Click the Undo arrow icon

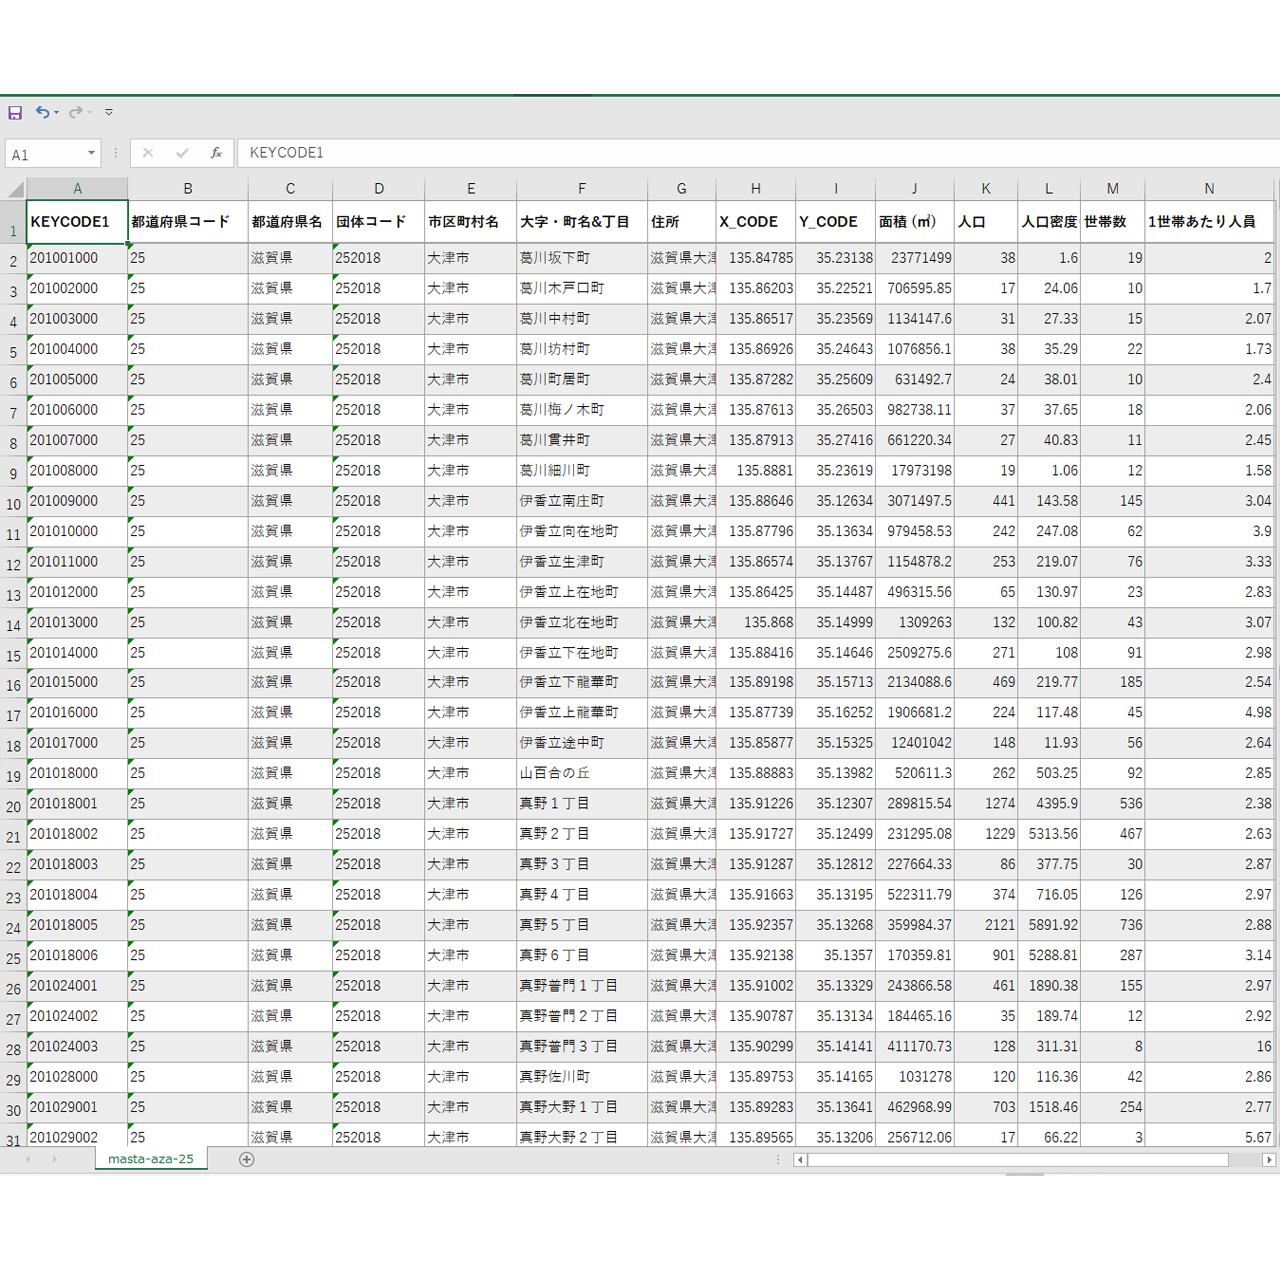coord(42,112)
